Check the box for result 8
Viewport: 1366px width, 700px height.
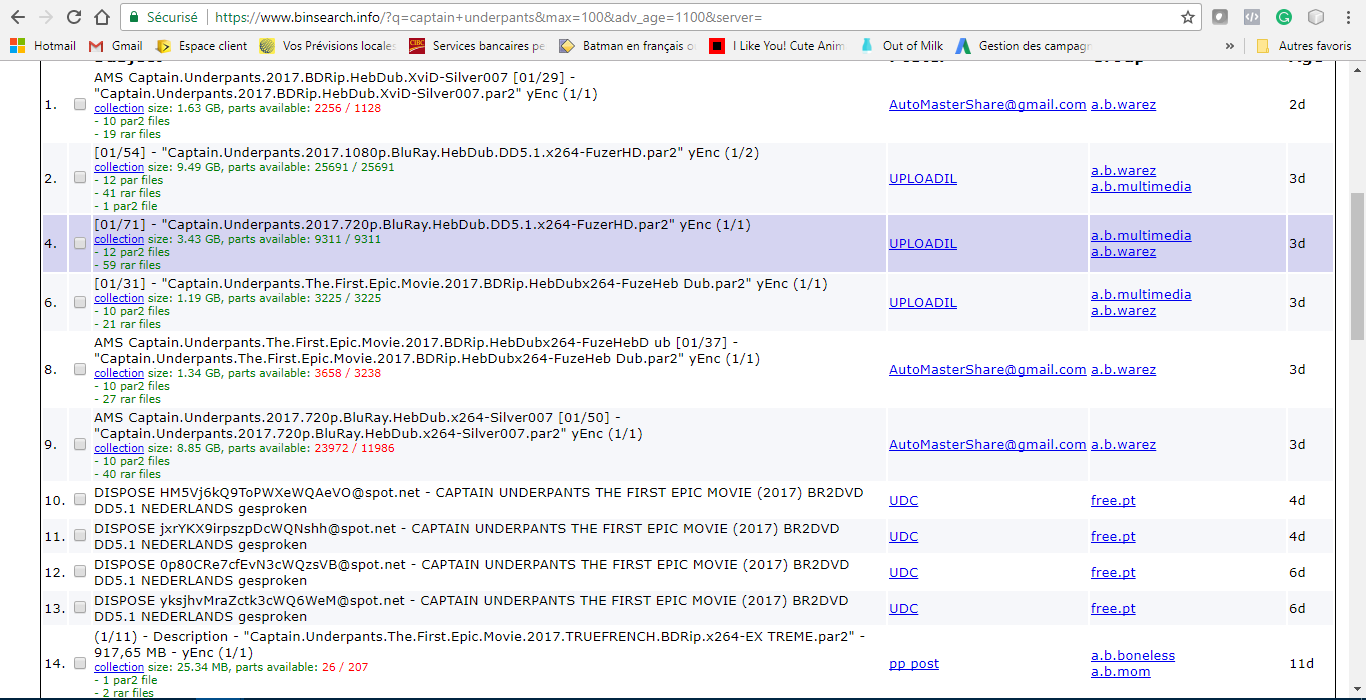pos(80,369)
